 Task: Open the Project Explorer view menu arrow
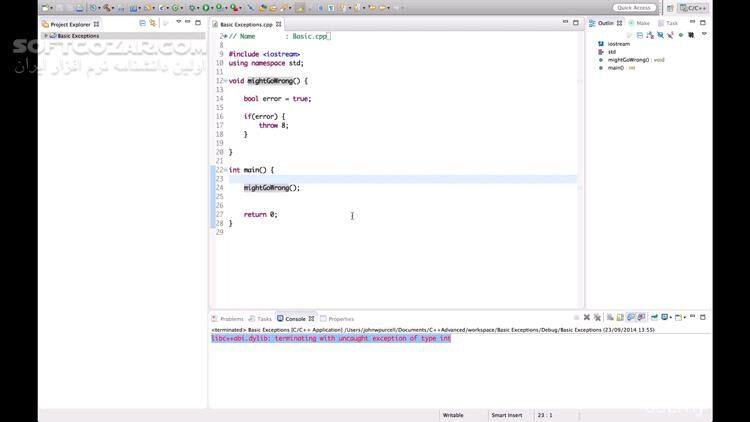[178, 22]
